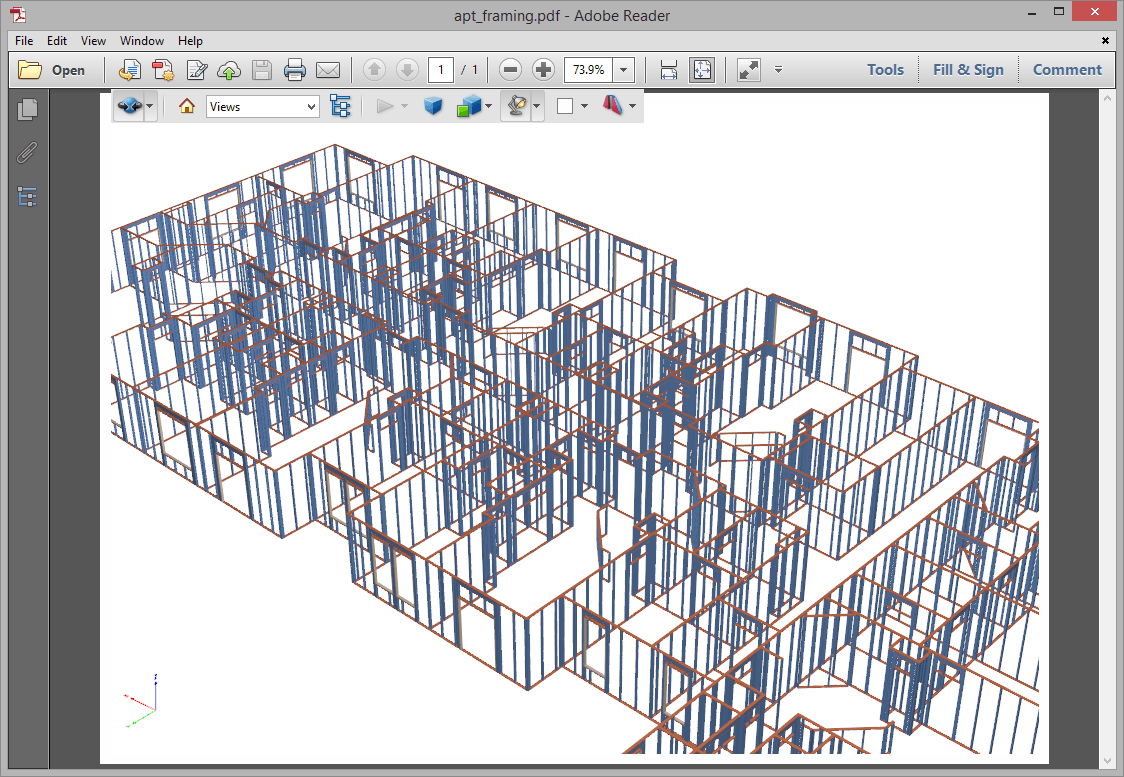
Task: Open Model Tree panel in left sidebar
Action: [27, 196]
